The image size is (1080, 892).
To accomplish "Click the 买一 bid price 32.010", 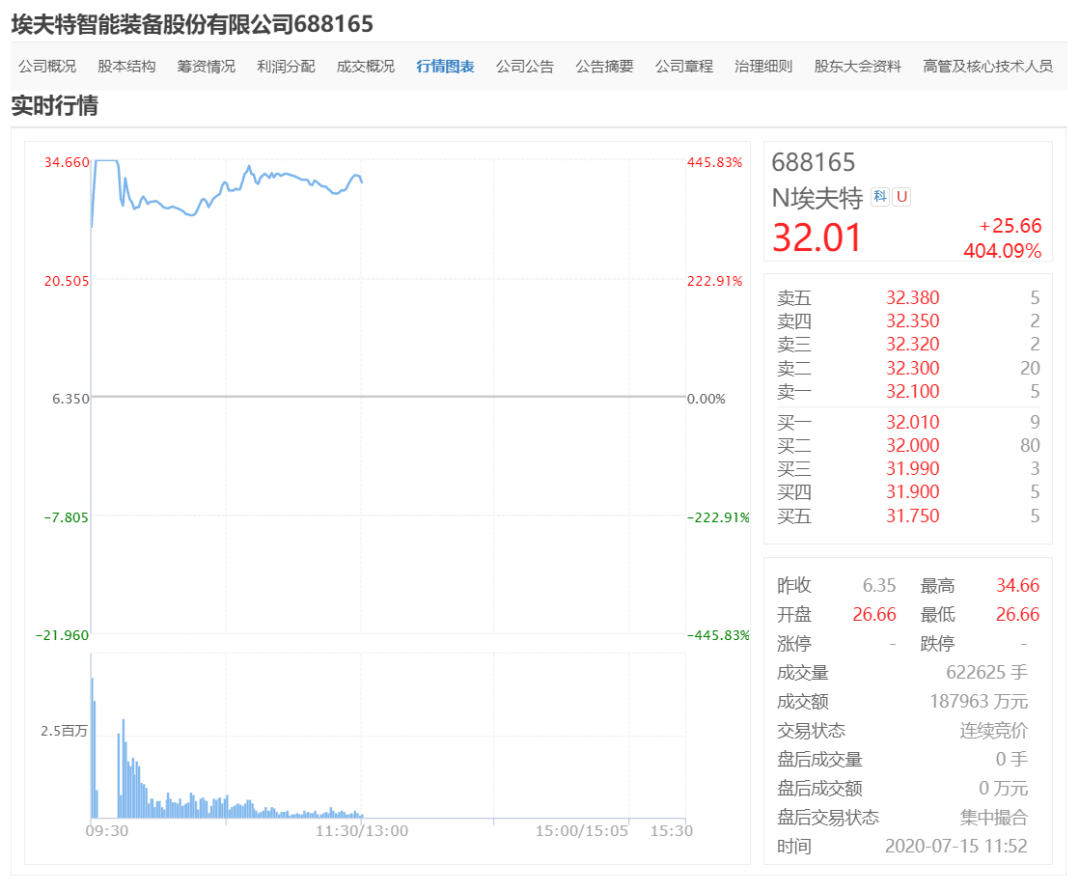I will [912, 421].
